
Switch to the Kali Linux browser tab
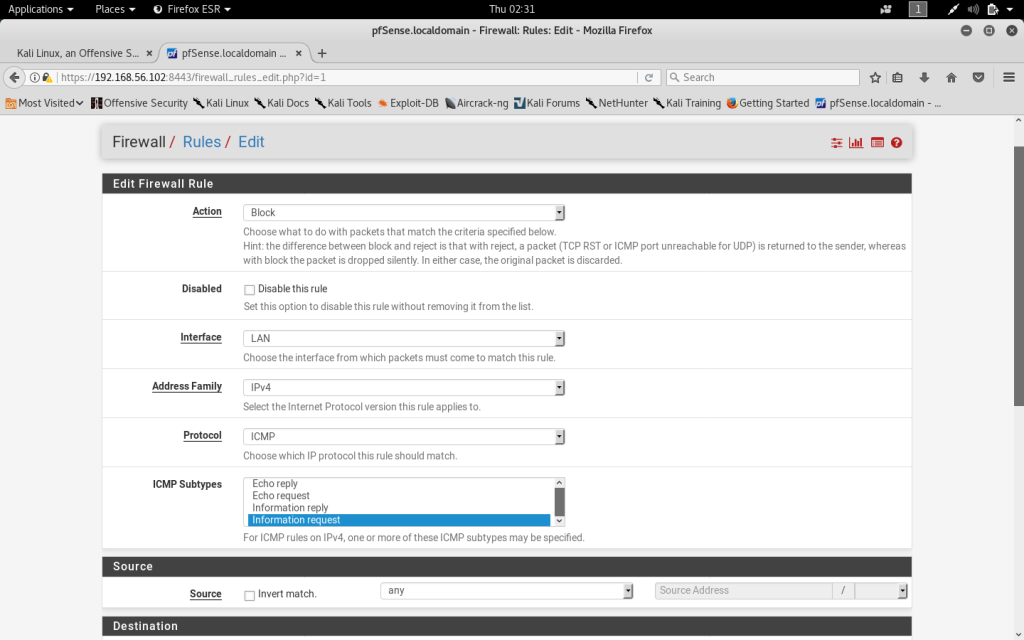(78, 53)
